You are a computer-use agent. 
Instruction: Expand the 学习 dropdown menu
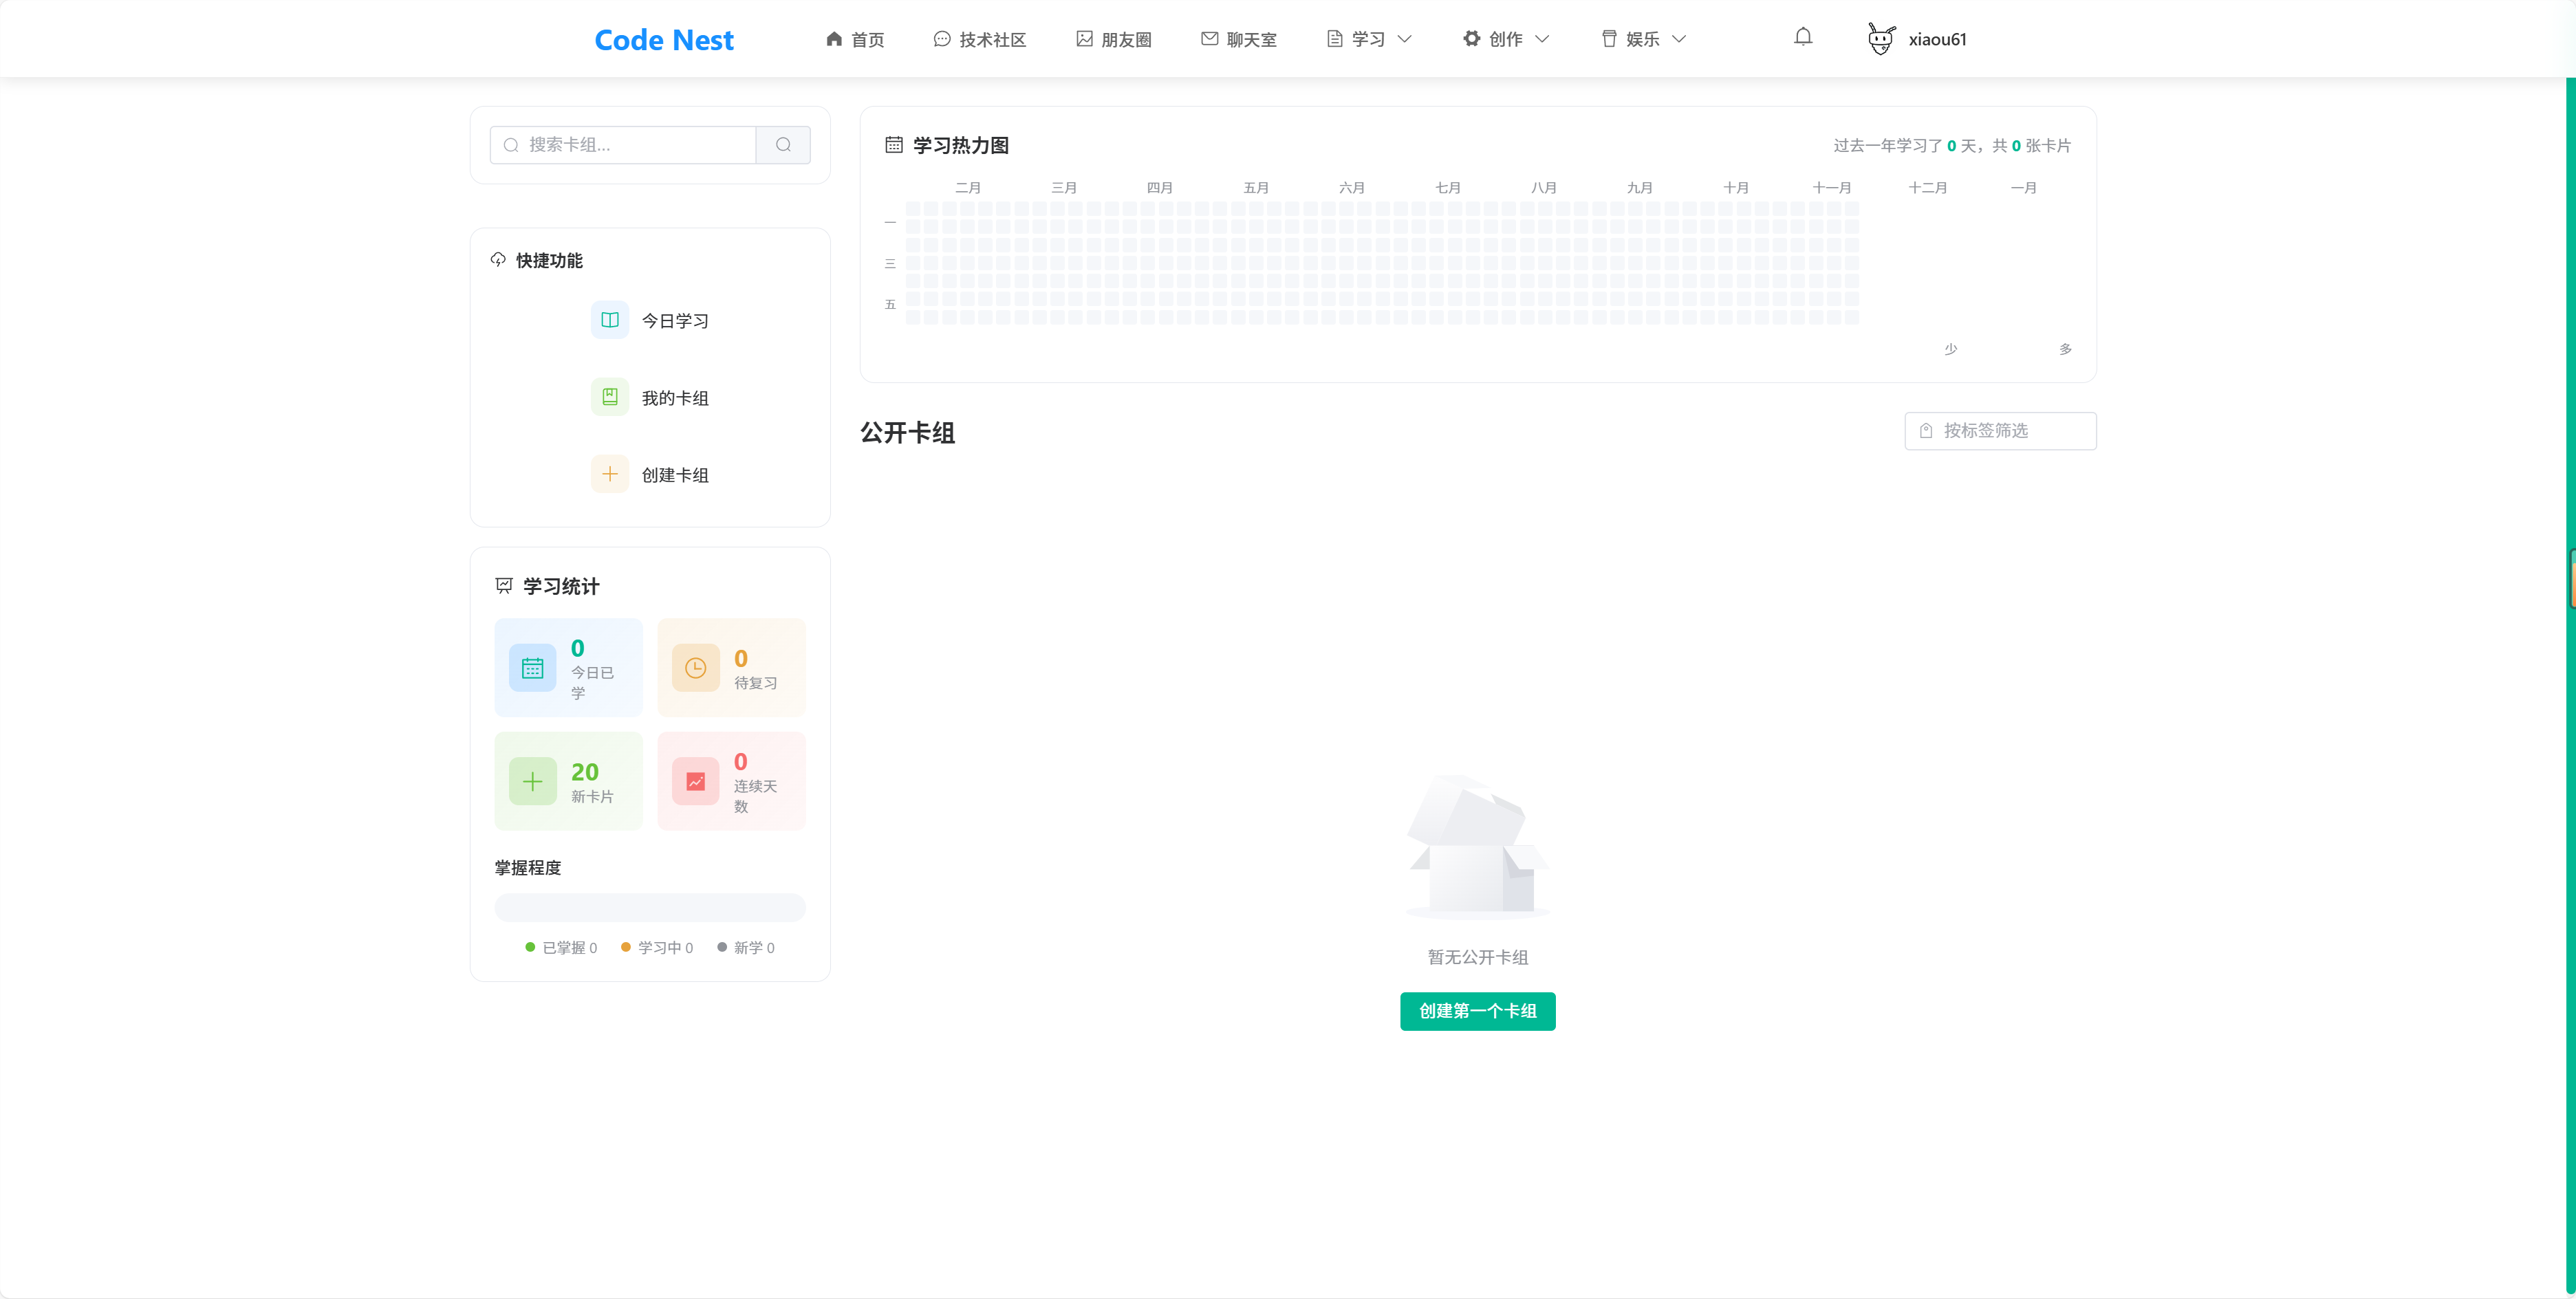pos(1369,39)
